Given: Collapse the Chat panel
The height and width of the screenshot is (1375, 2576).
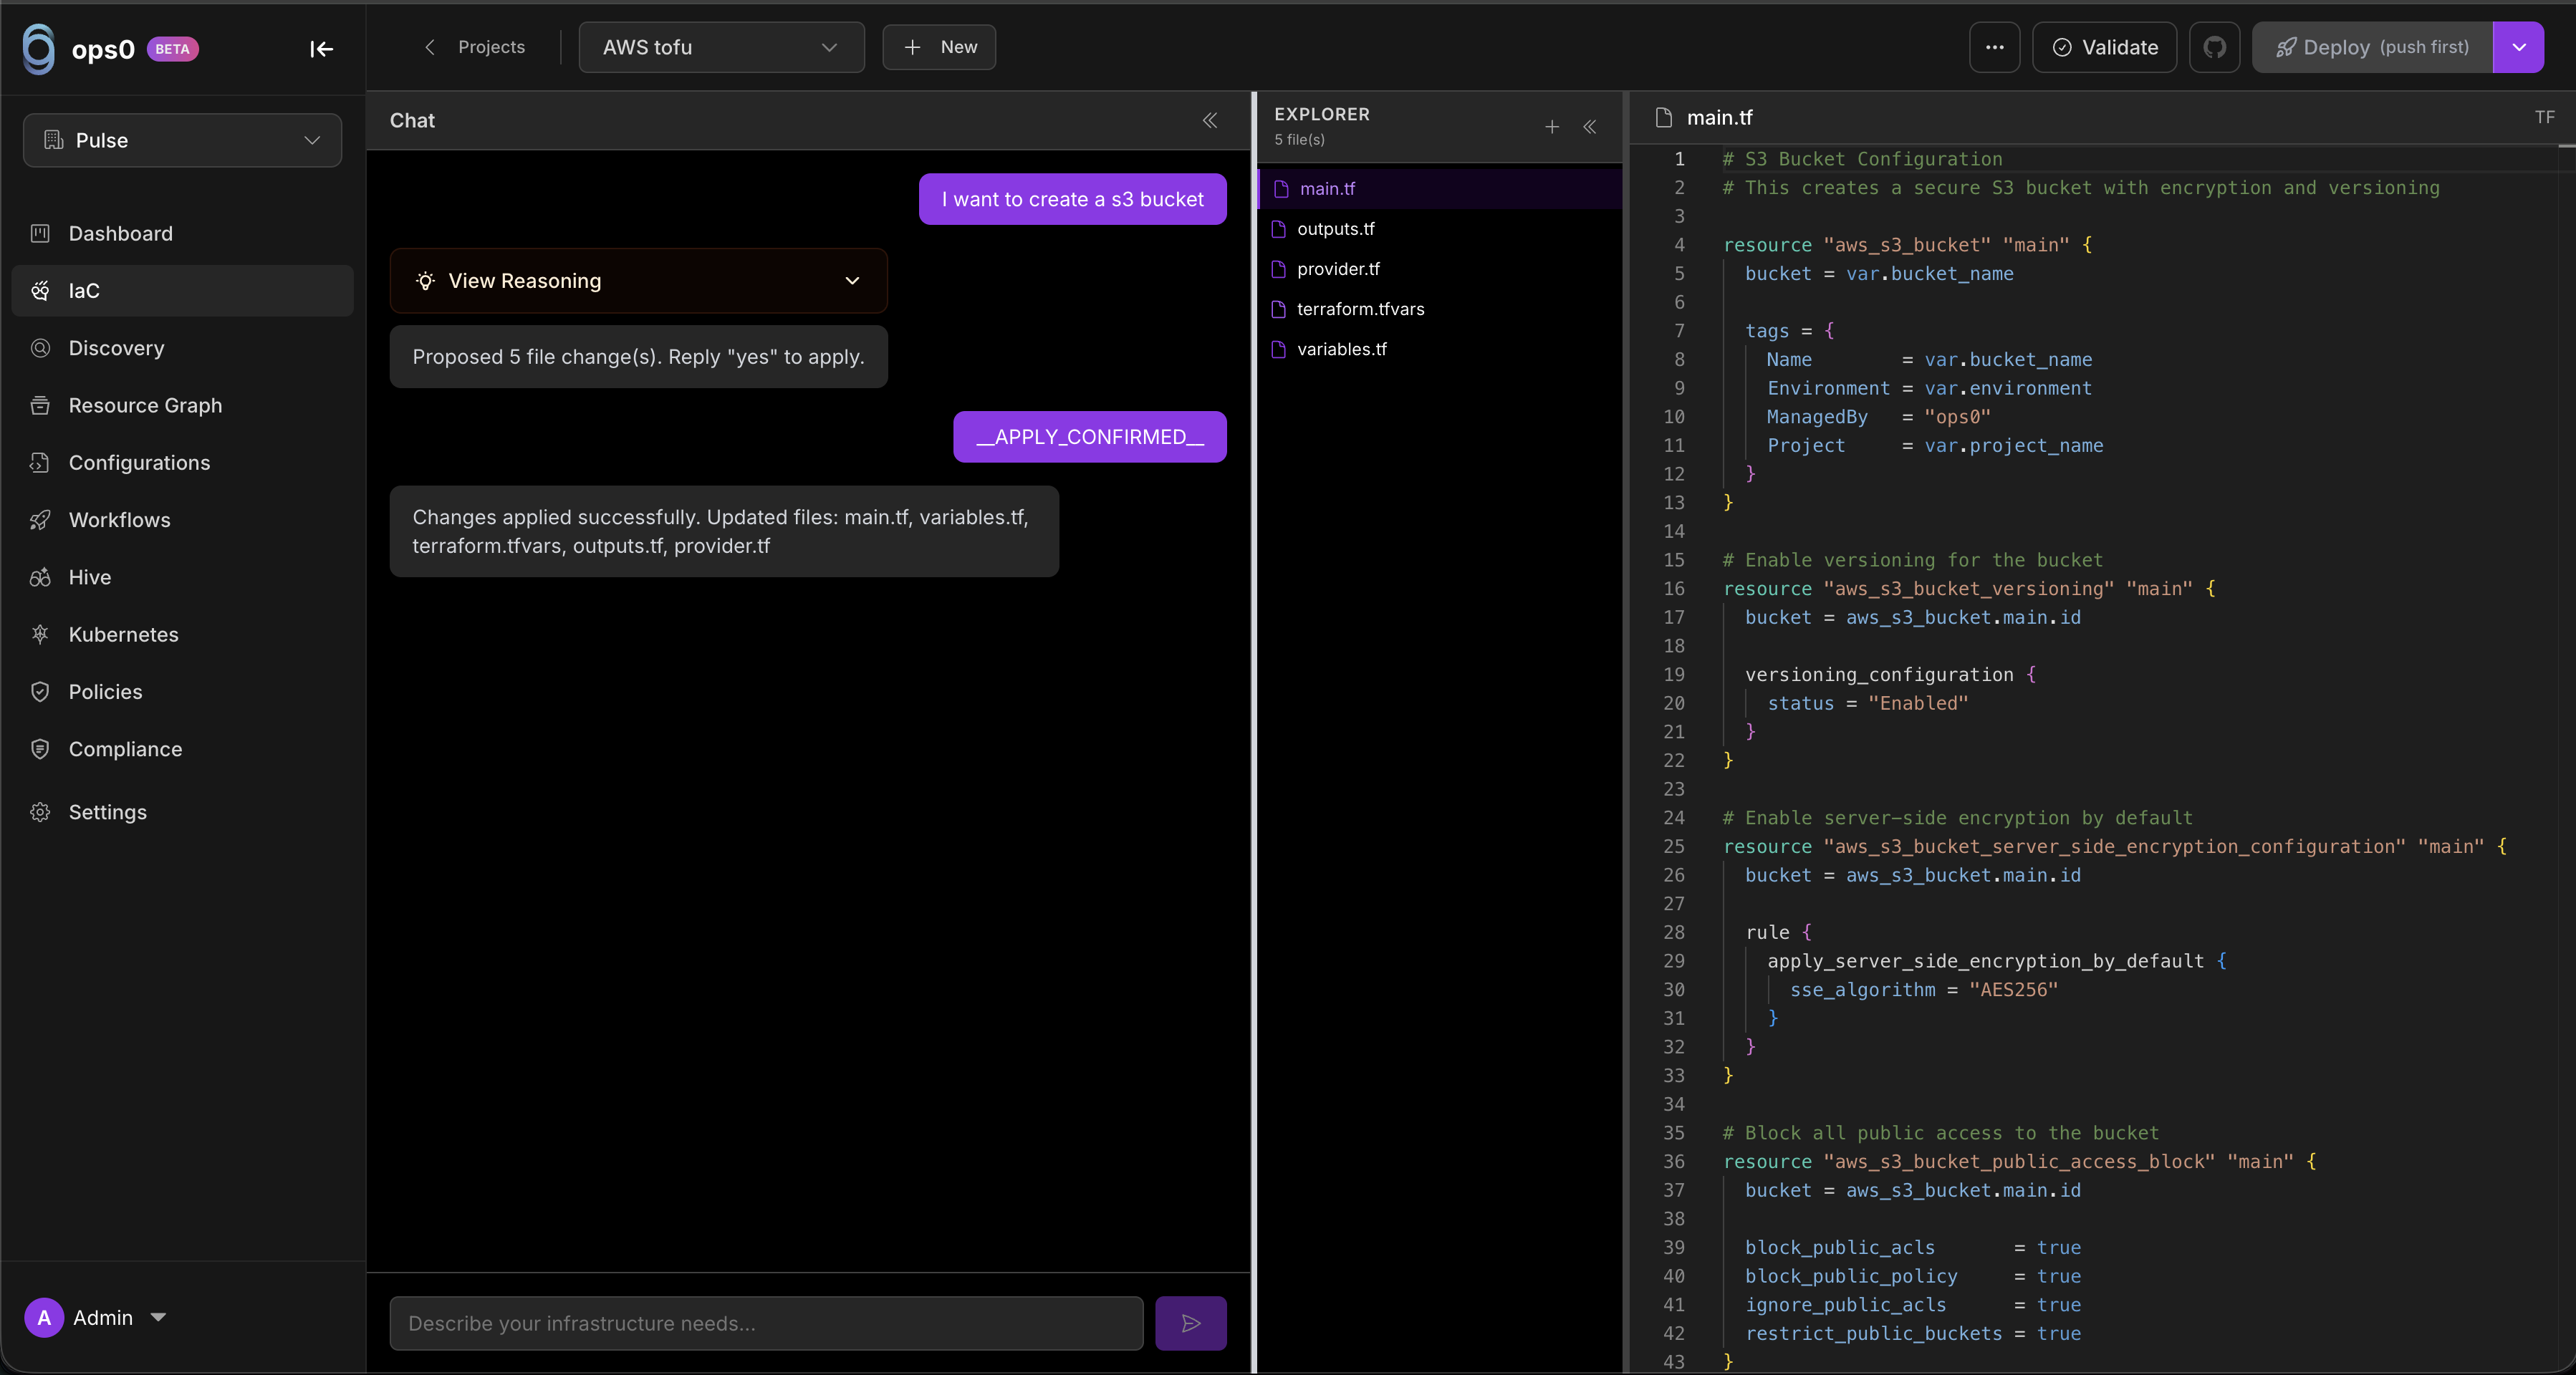Looking at the screenshot, I should pyautogui.click(x=1209, y=121).
